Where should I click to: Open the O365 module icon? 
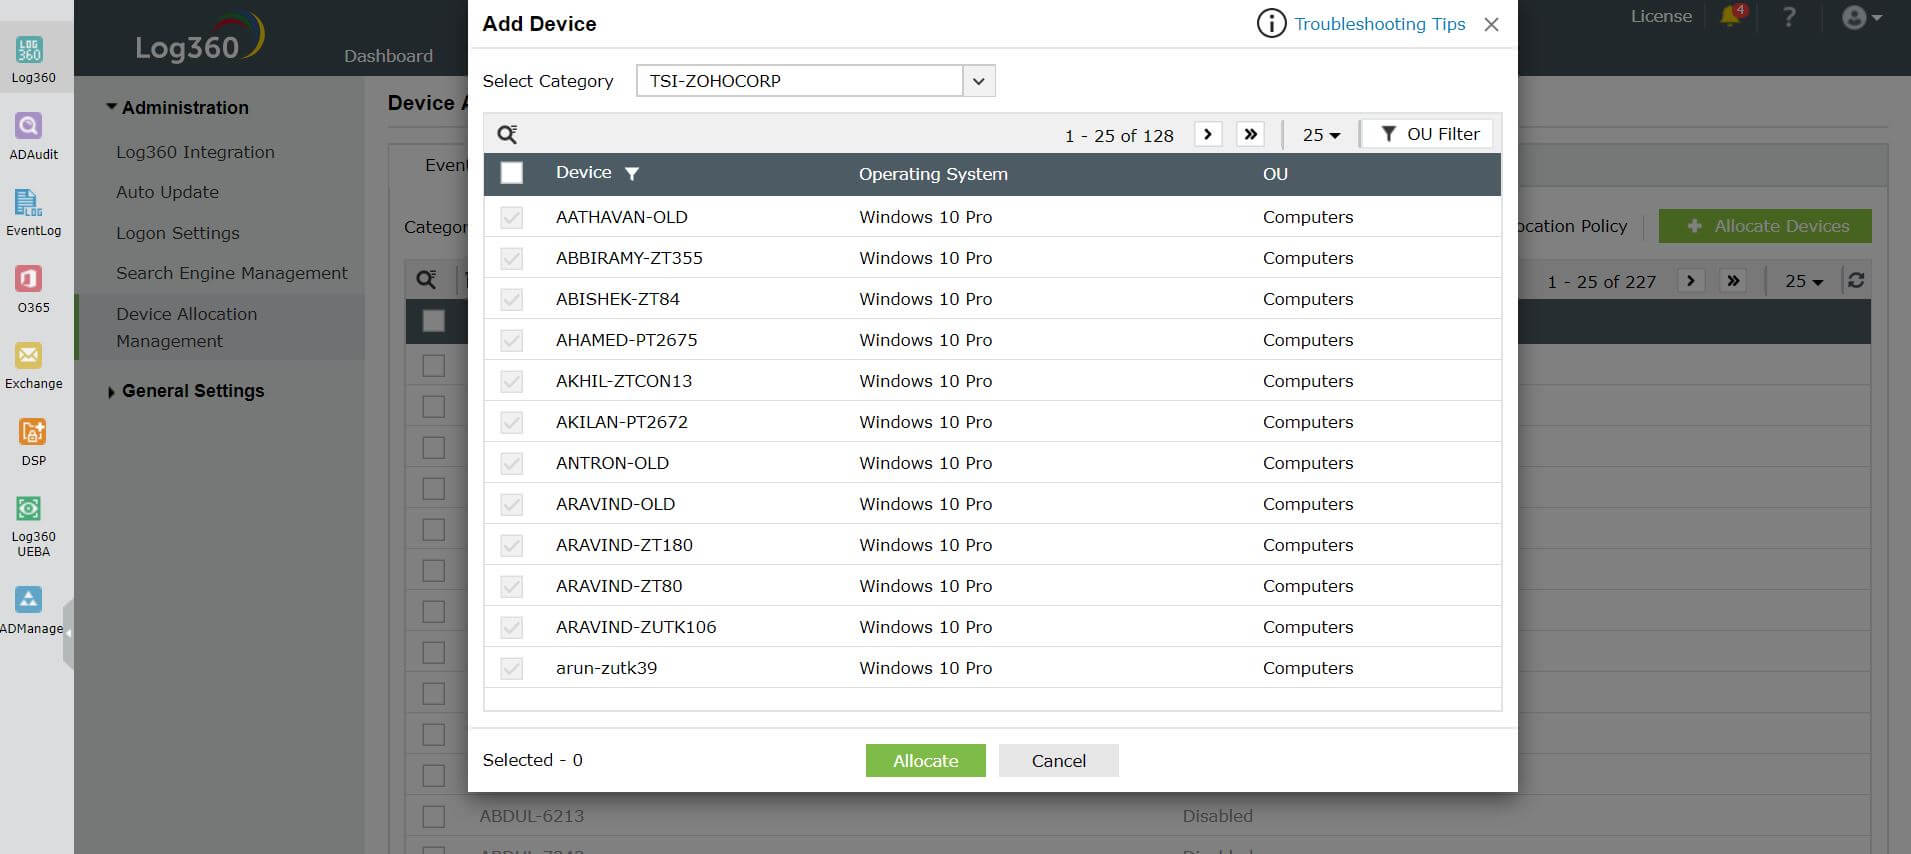(29, 279)
